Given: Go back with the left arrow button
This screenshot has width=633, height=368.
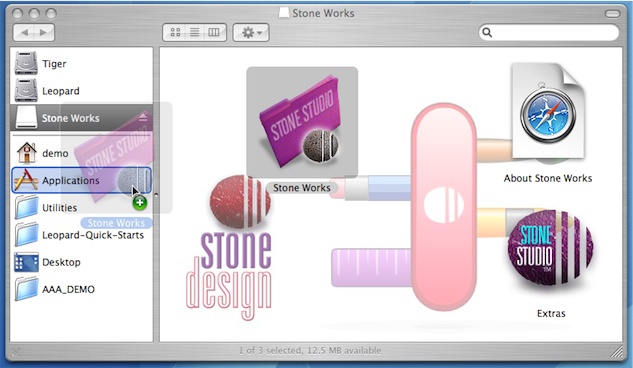Looking at the screenshot, I should (24, 32).
